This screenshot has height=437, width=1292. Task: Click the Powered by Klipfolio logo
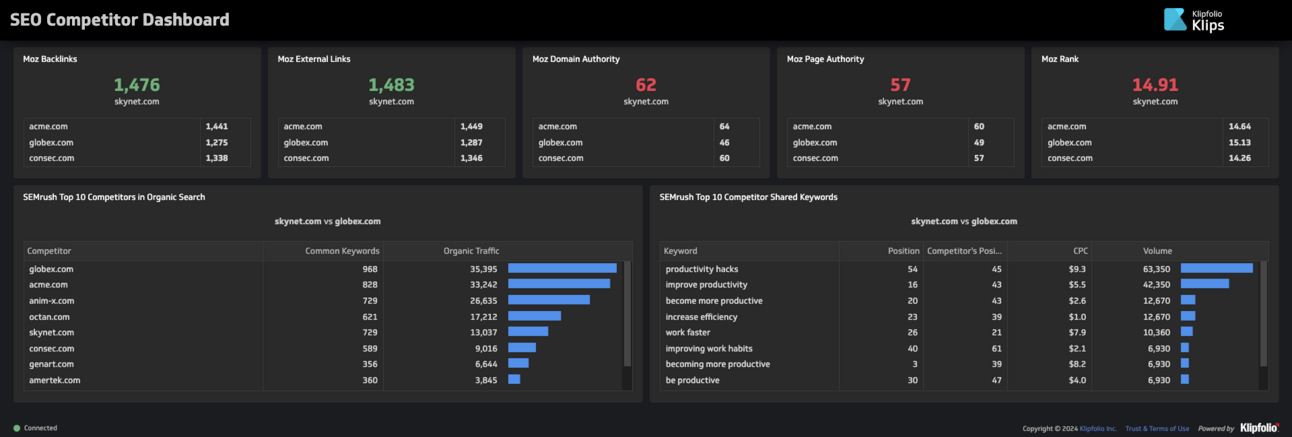click(x=1259, y=428)
